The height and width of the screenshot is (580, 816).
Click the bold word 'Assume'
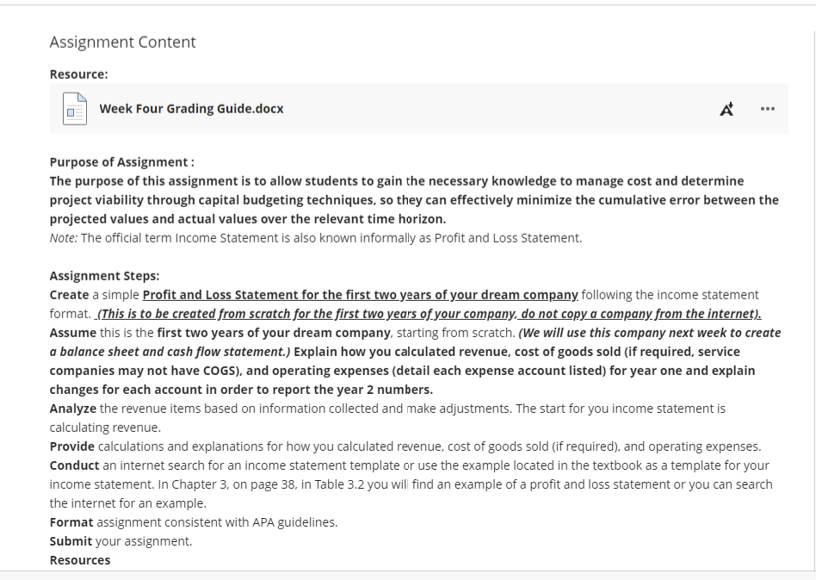coord(73,333)
